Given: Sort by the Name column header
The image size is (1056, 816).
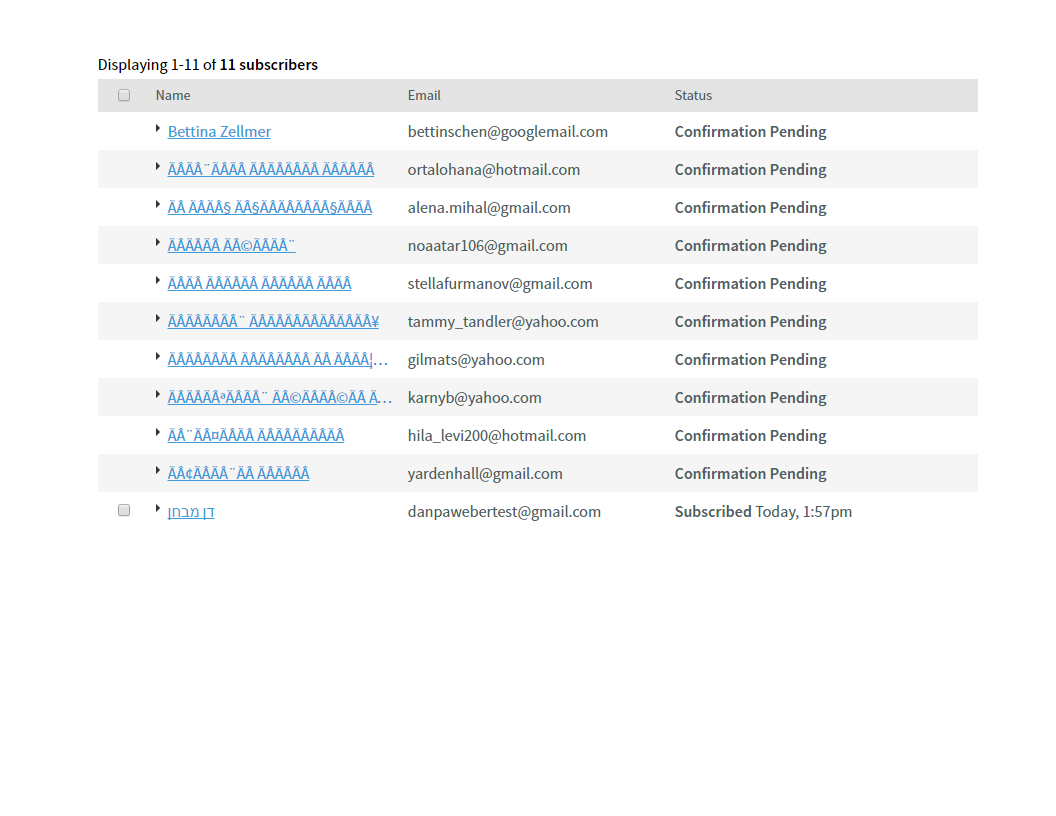Looking at the screenshot, I should pyautogui.click(x=173, y=95).
